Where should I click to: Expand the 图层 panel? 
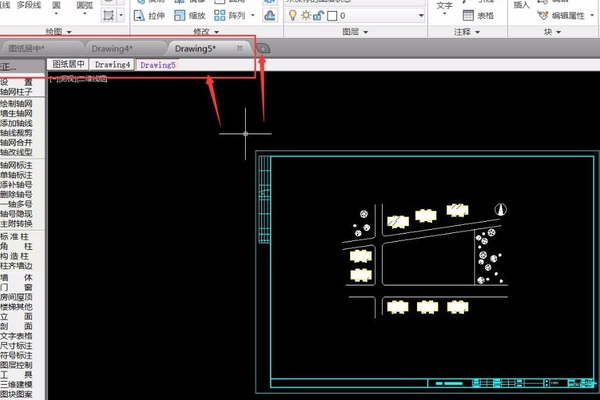[x=355, y=32]
